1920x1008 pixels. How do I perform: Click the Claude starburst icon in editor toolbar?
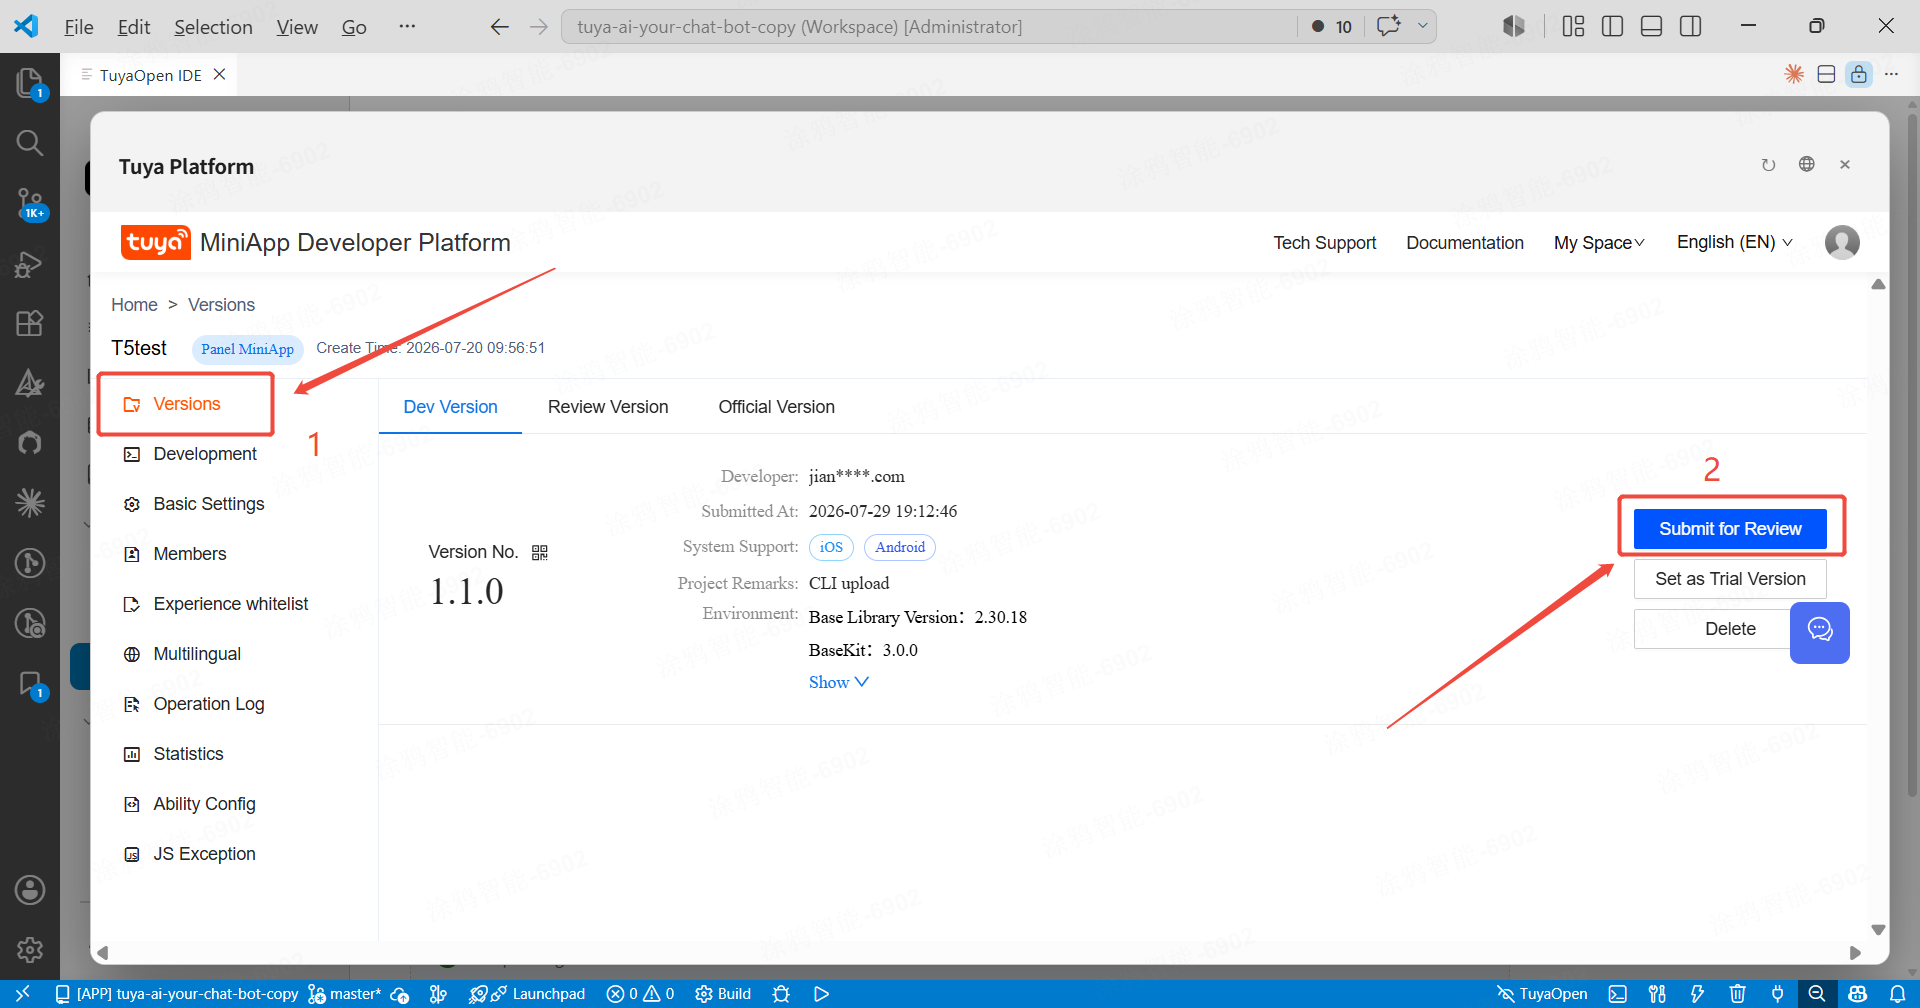(1794, 74)
